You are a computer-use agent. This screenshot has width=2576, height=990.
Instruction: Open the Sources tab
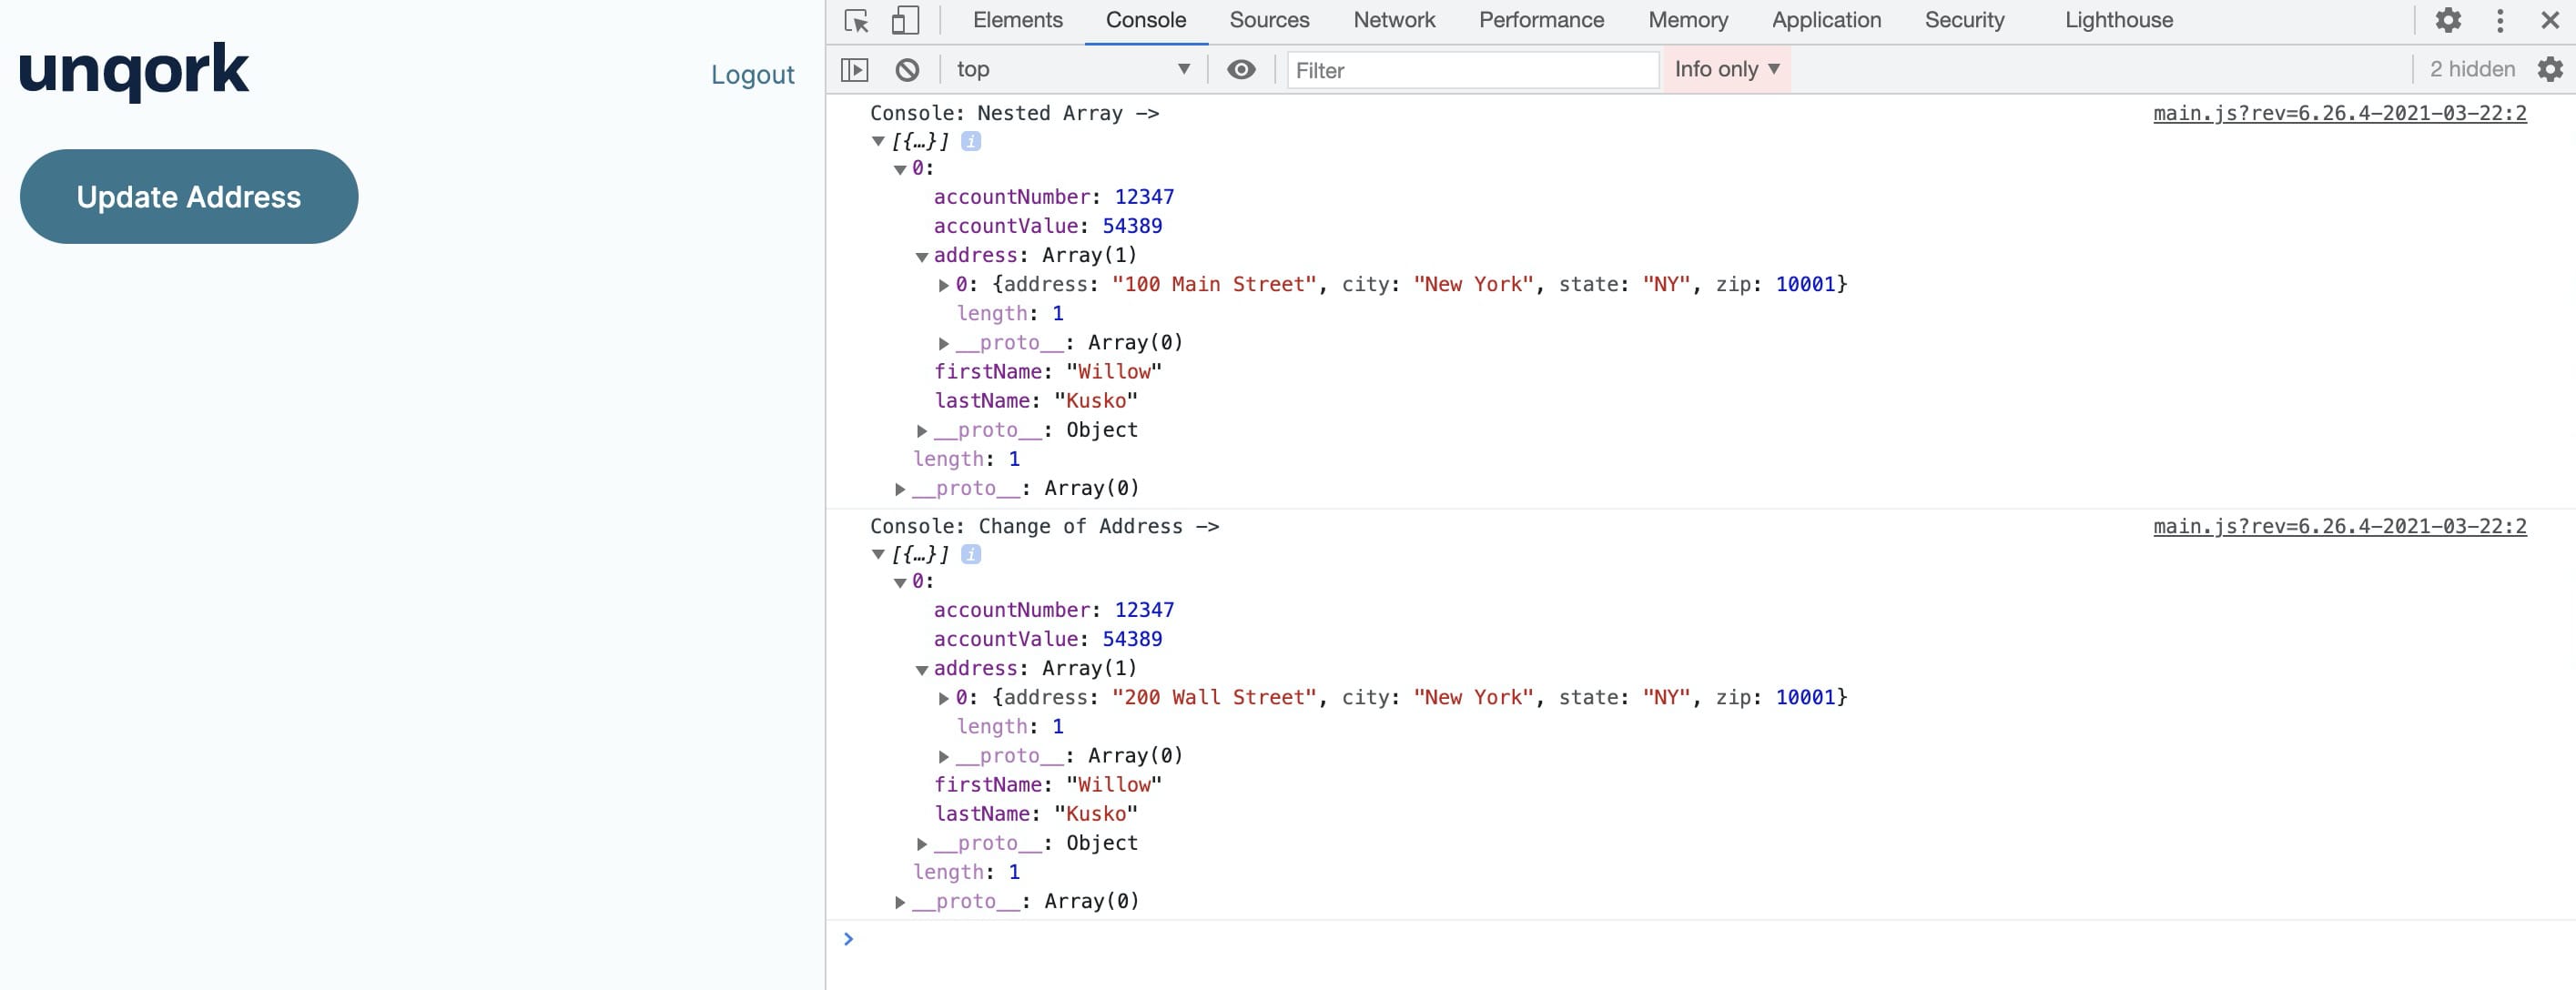[1269, 20]
